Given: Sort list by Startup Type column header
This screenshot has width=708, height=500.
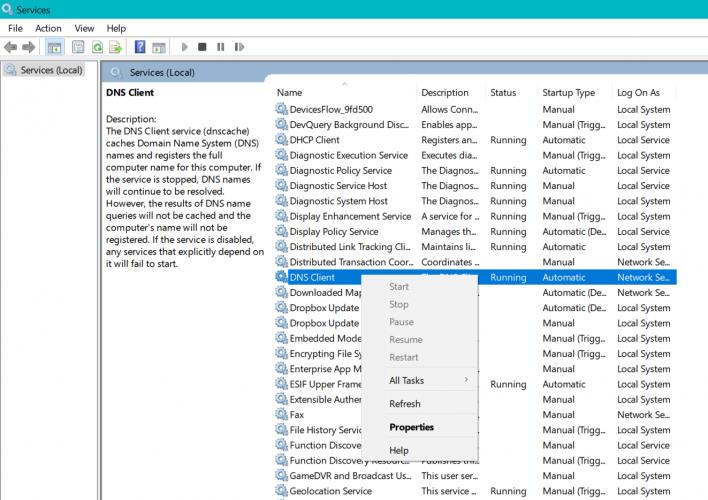Looking at the screenshot, I should [568, 93].
